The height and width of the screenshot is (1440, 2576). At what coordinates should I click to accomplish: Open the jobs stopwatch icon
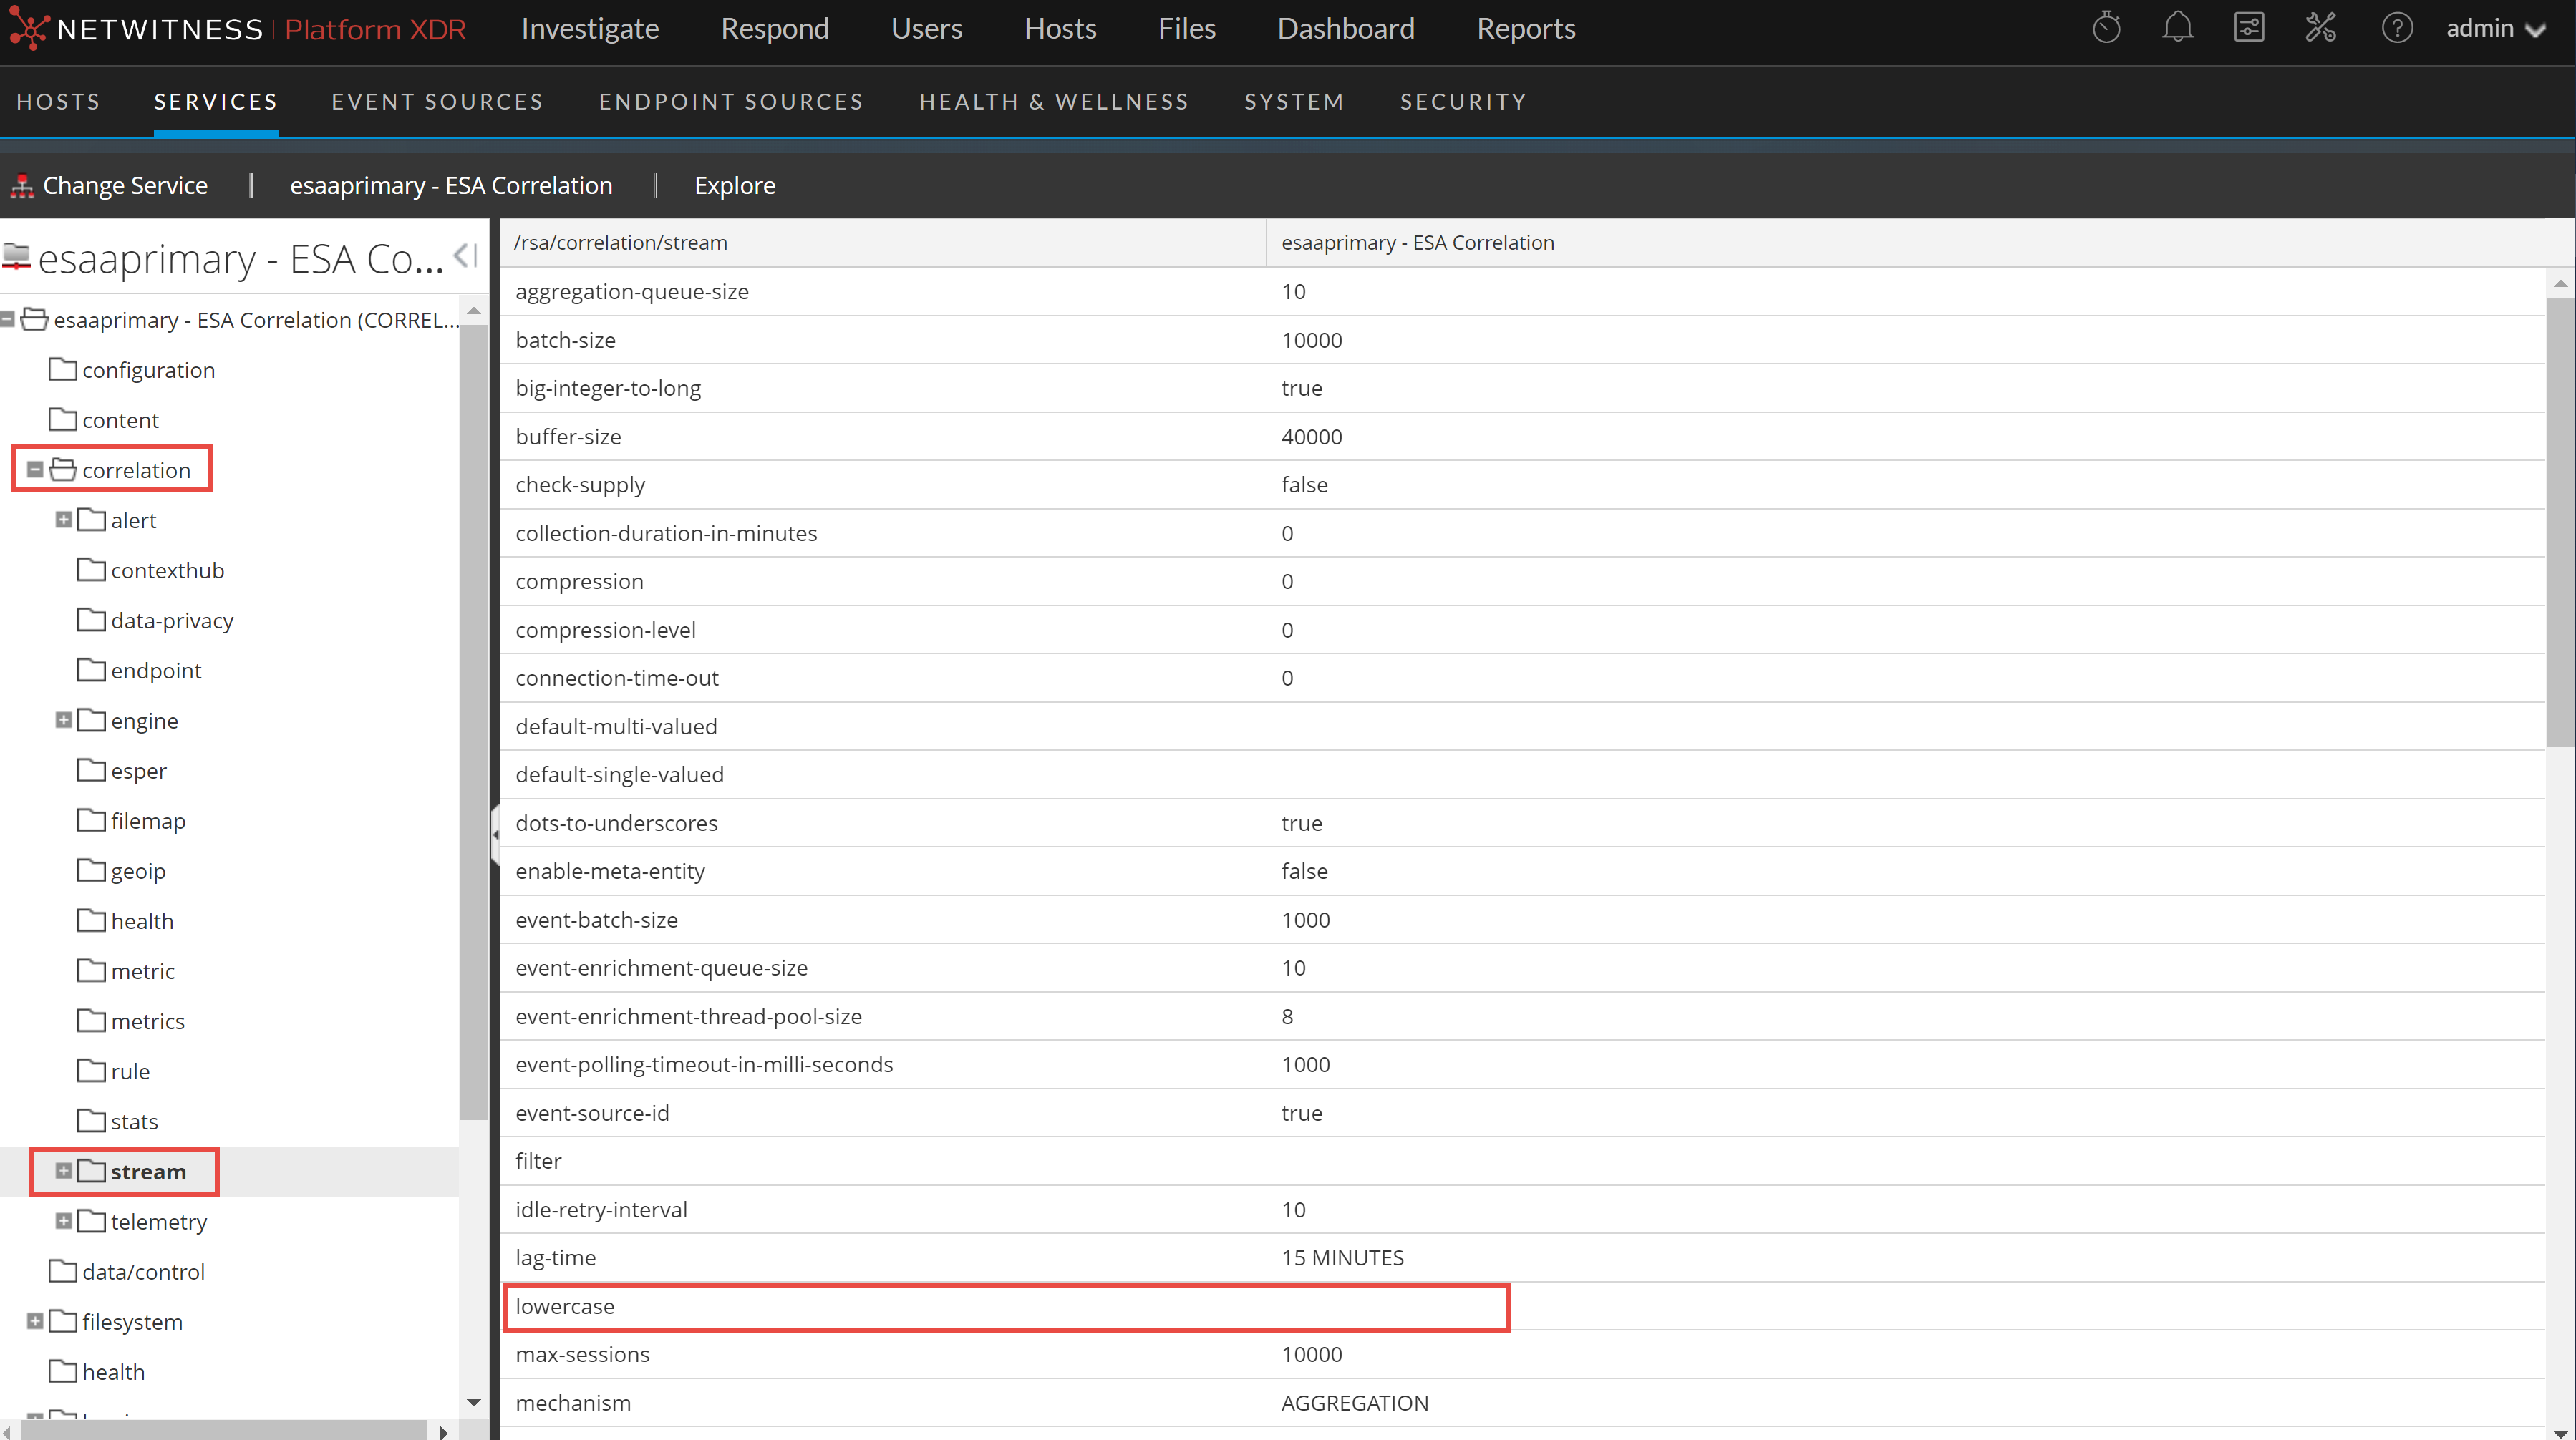click(2106, 28)
